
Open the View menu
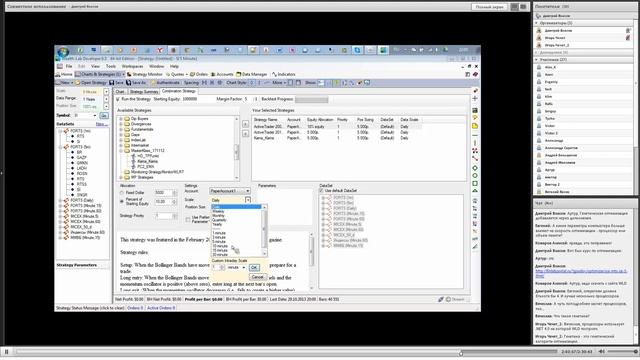[x=95, y=66]
